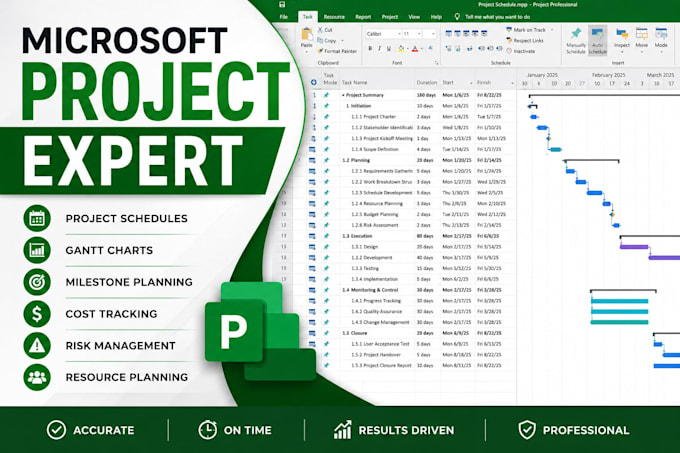Click the indicator icon on the 1.2 Planning row
The height and width of the screenshot is (453, 680).
312,160
